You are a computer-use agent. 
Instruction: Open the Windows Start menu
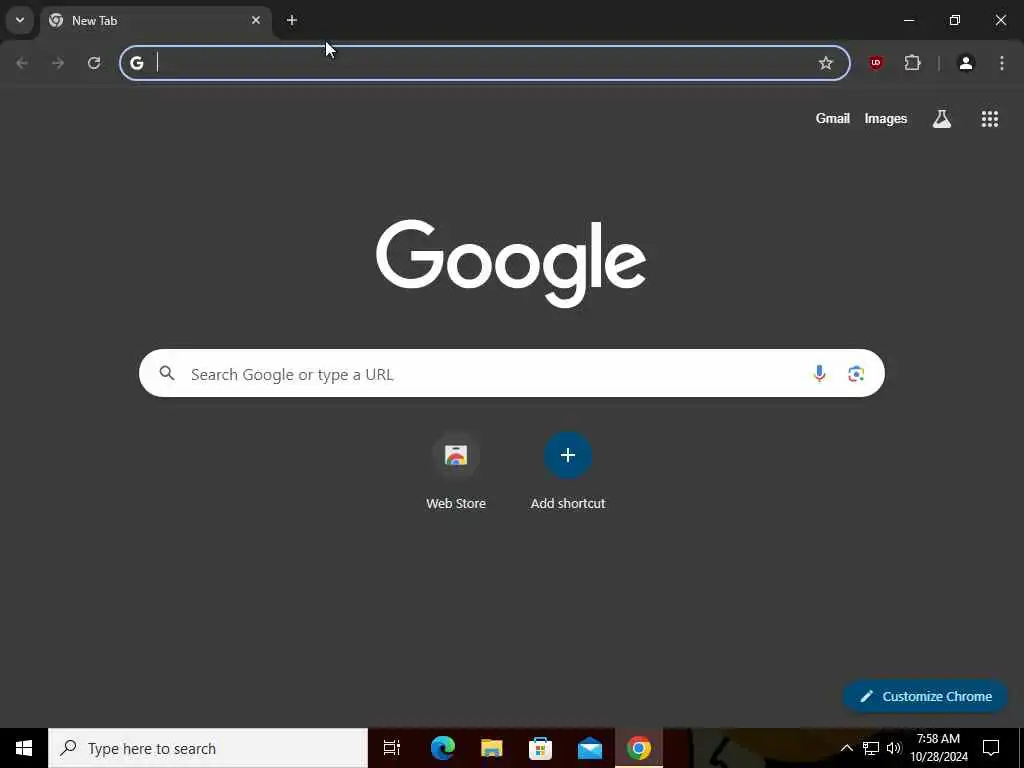pos(24,748)
